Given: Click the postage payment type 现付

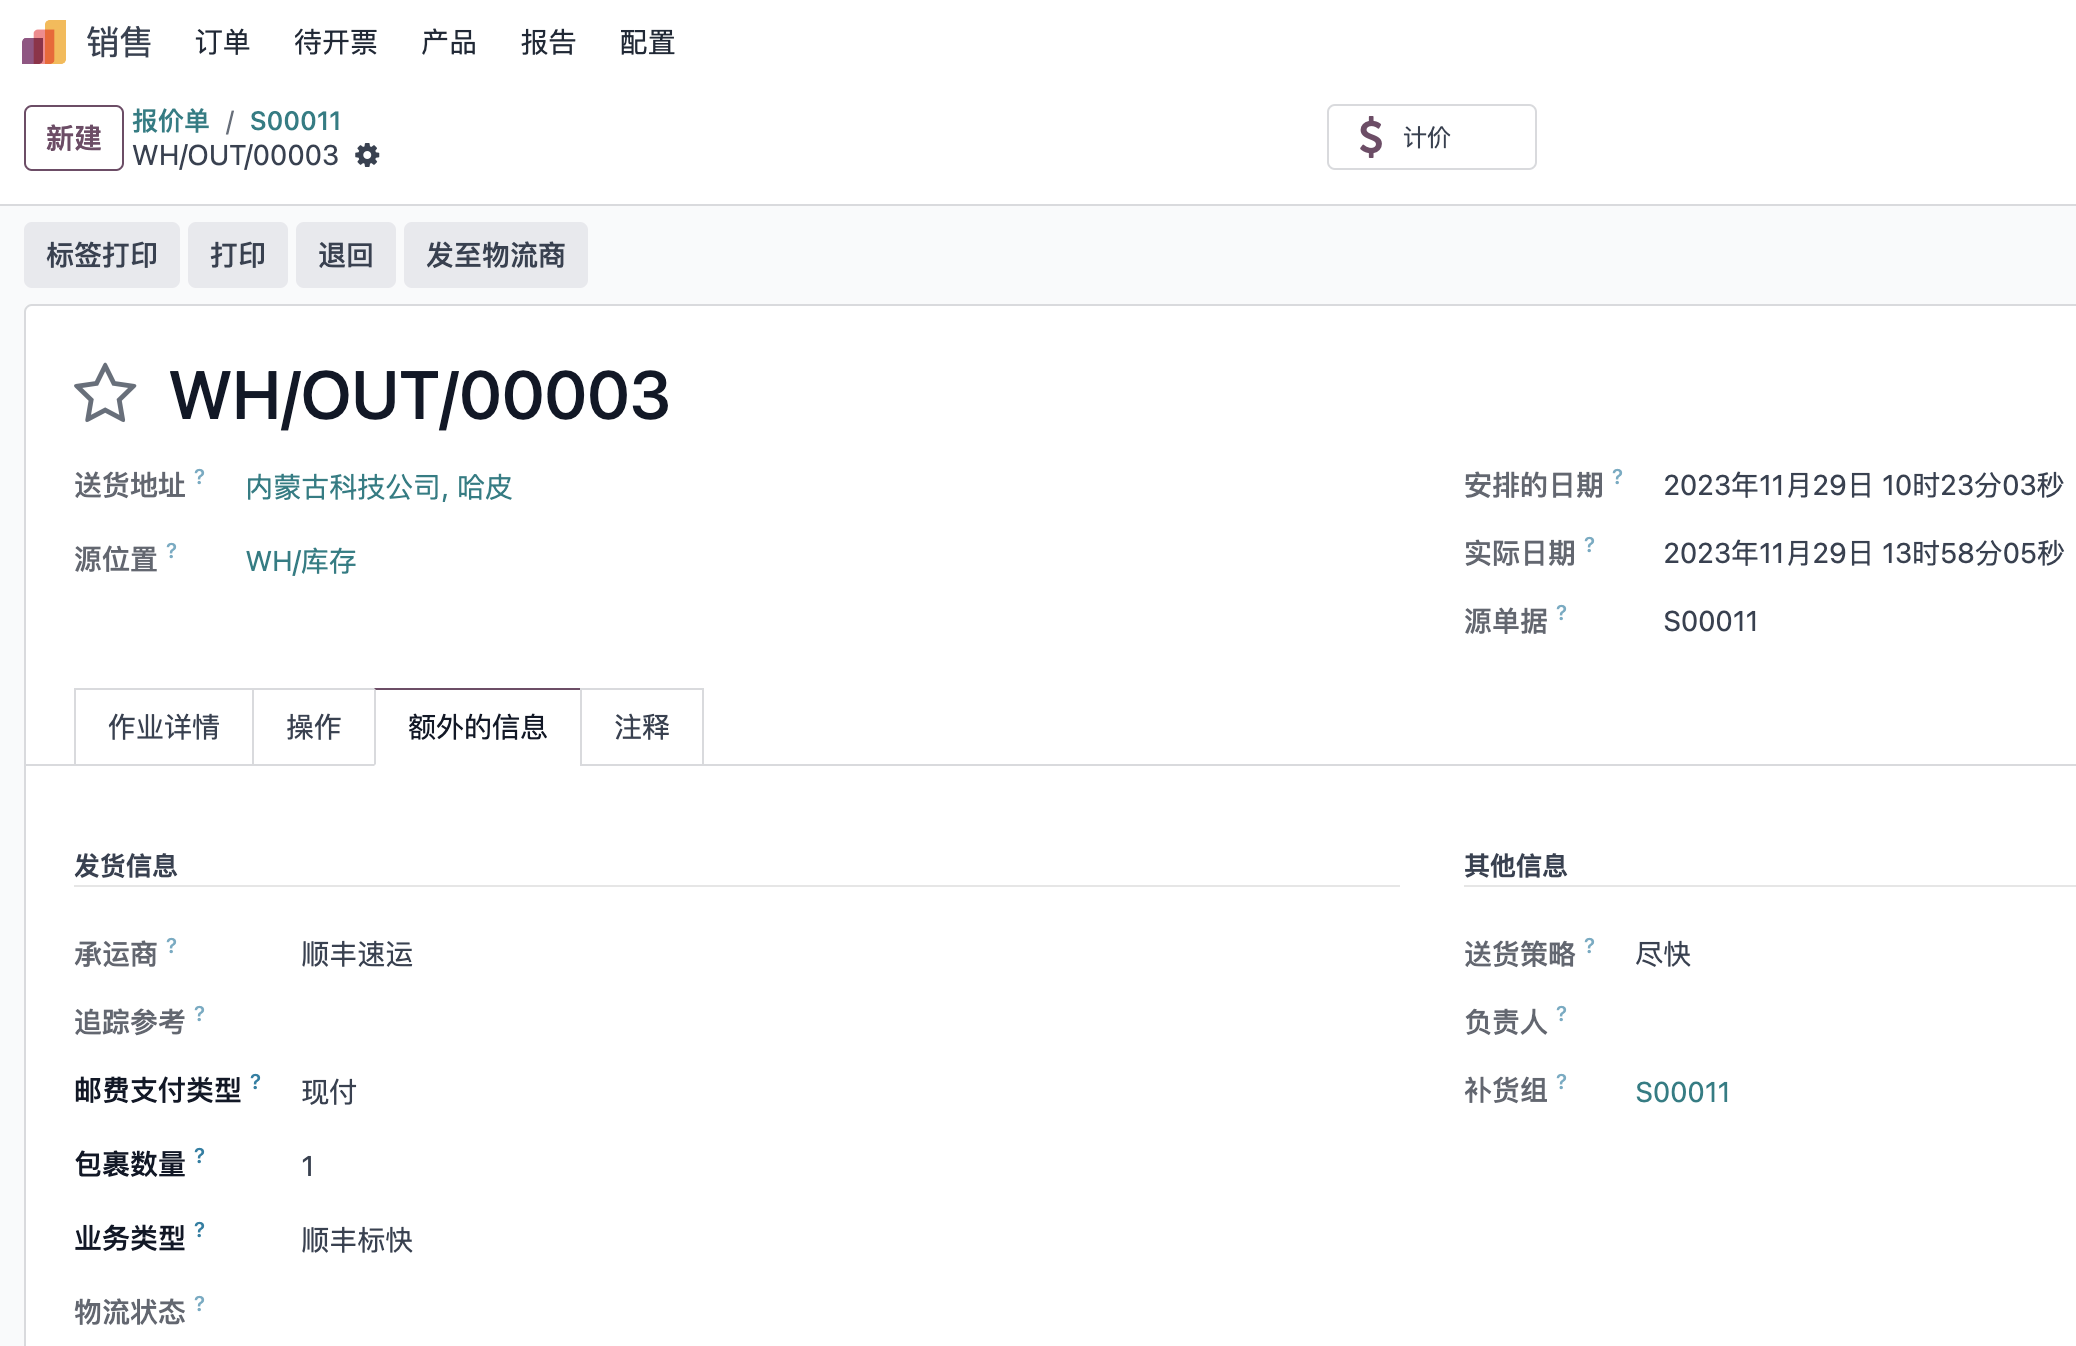Looking at the screenshot, I should 329,1092.
